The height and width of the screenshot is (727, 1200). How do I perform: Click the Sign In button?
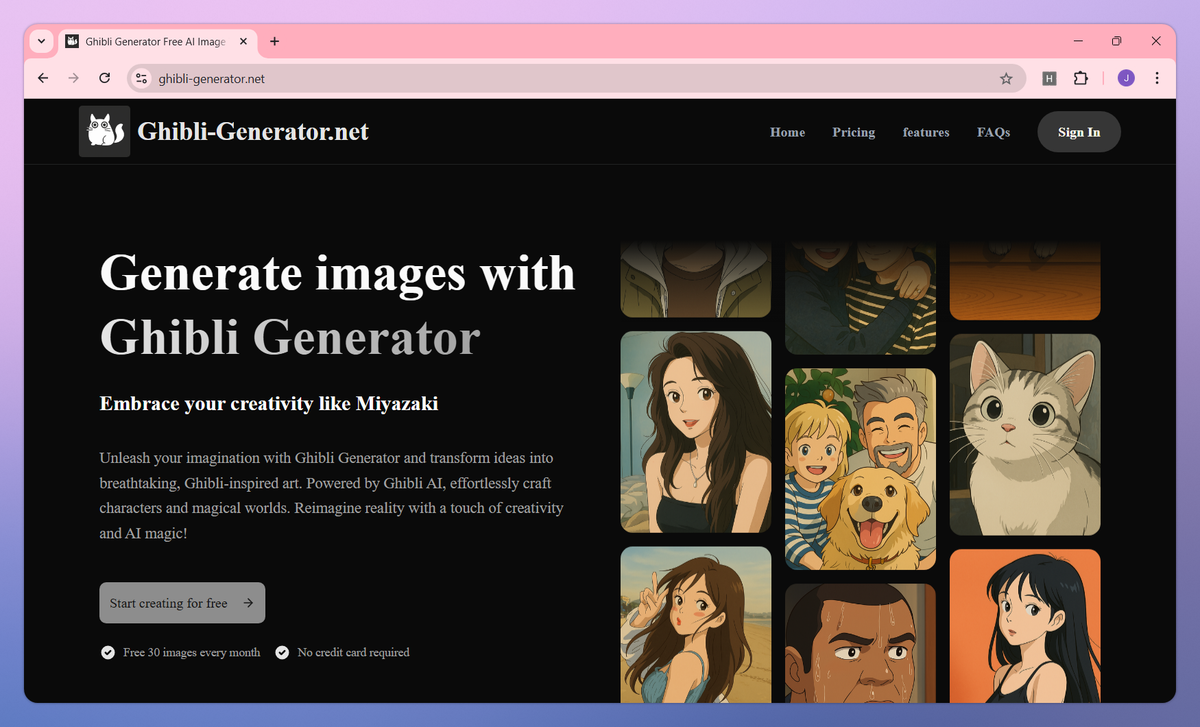[x=1079, y=132]
